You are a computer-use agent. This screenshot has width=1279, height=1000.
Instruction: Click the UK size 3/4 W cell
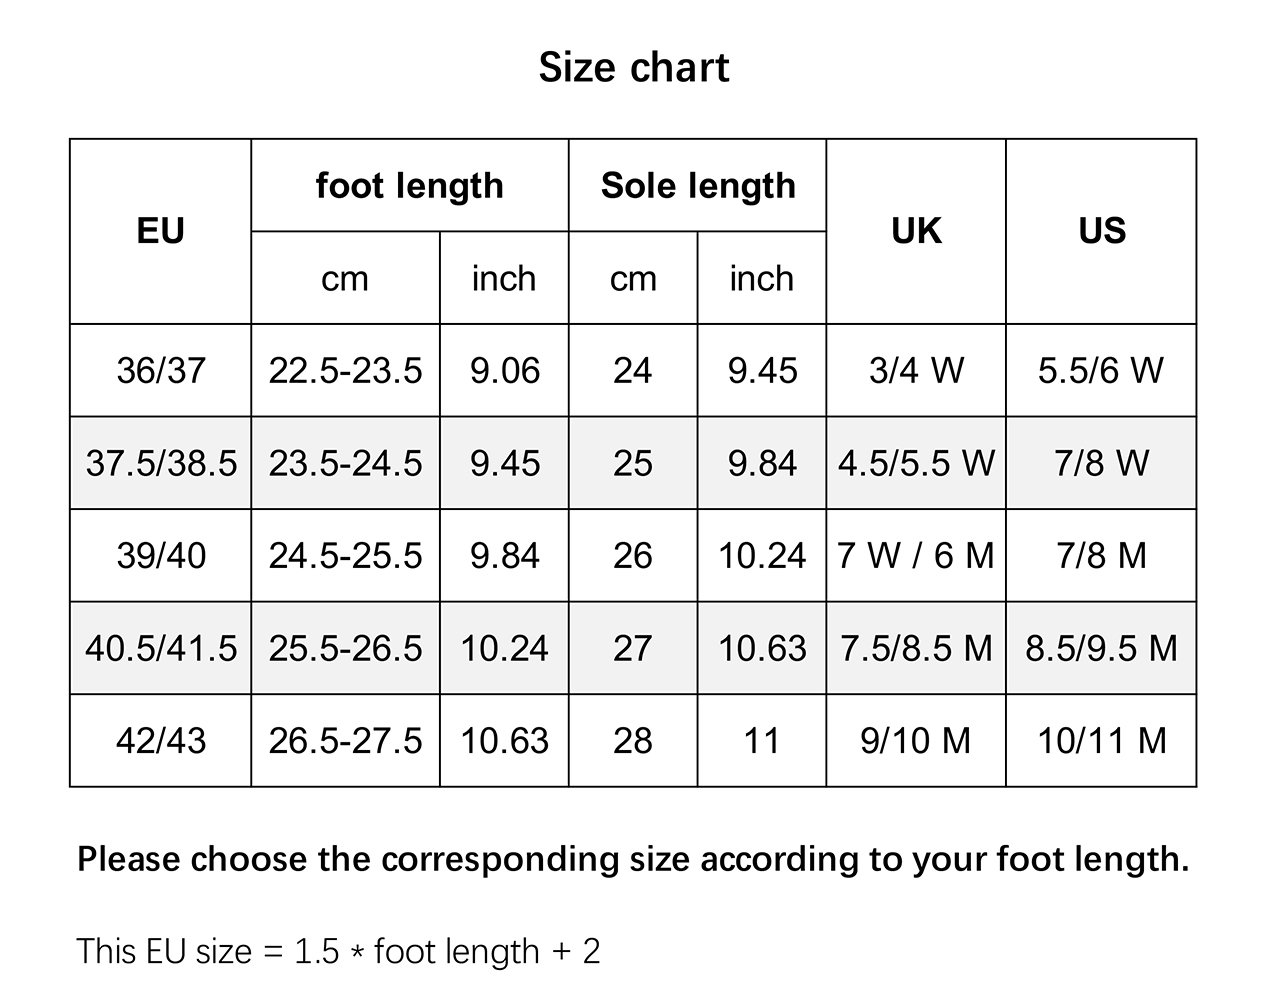click(916, 371)
